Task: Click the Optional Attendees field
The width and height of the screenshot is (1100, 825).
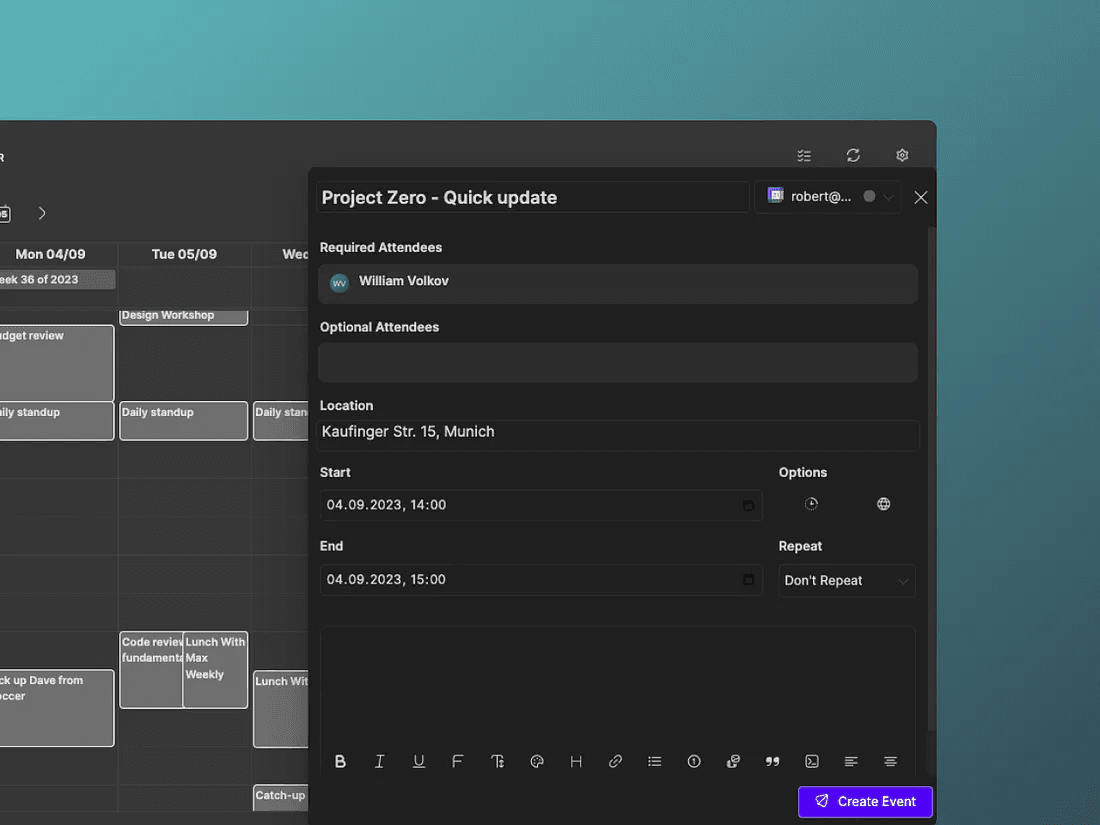Action: tap(617, 363)
